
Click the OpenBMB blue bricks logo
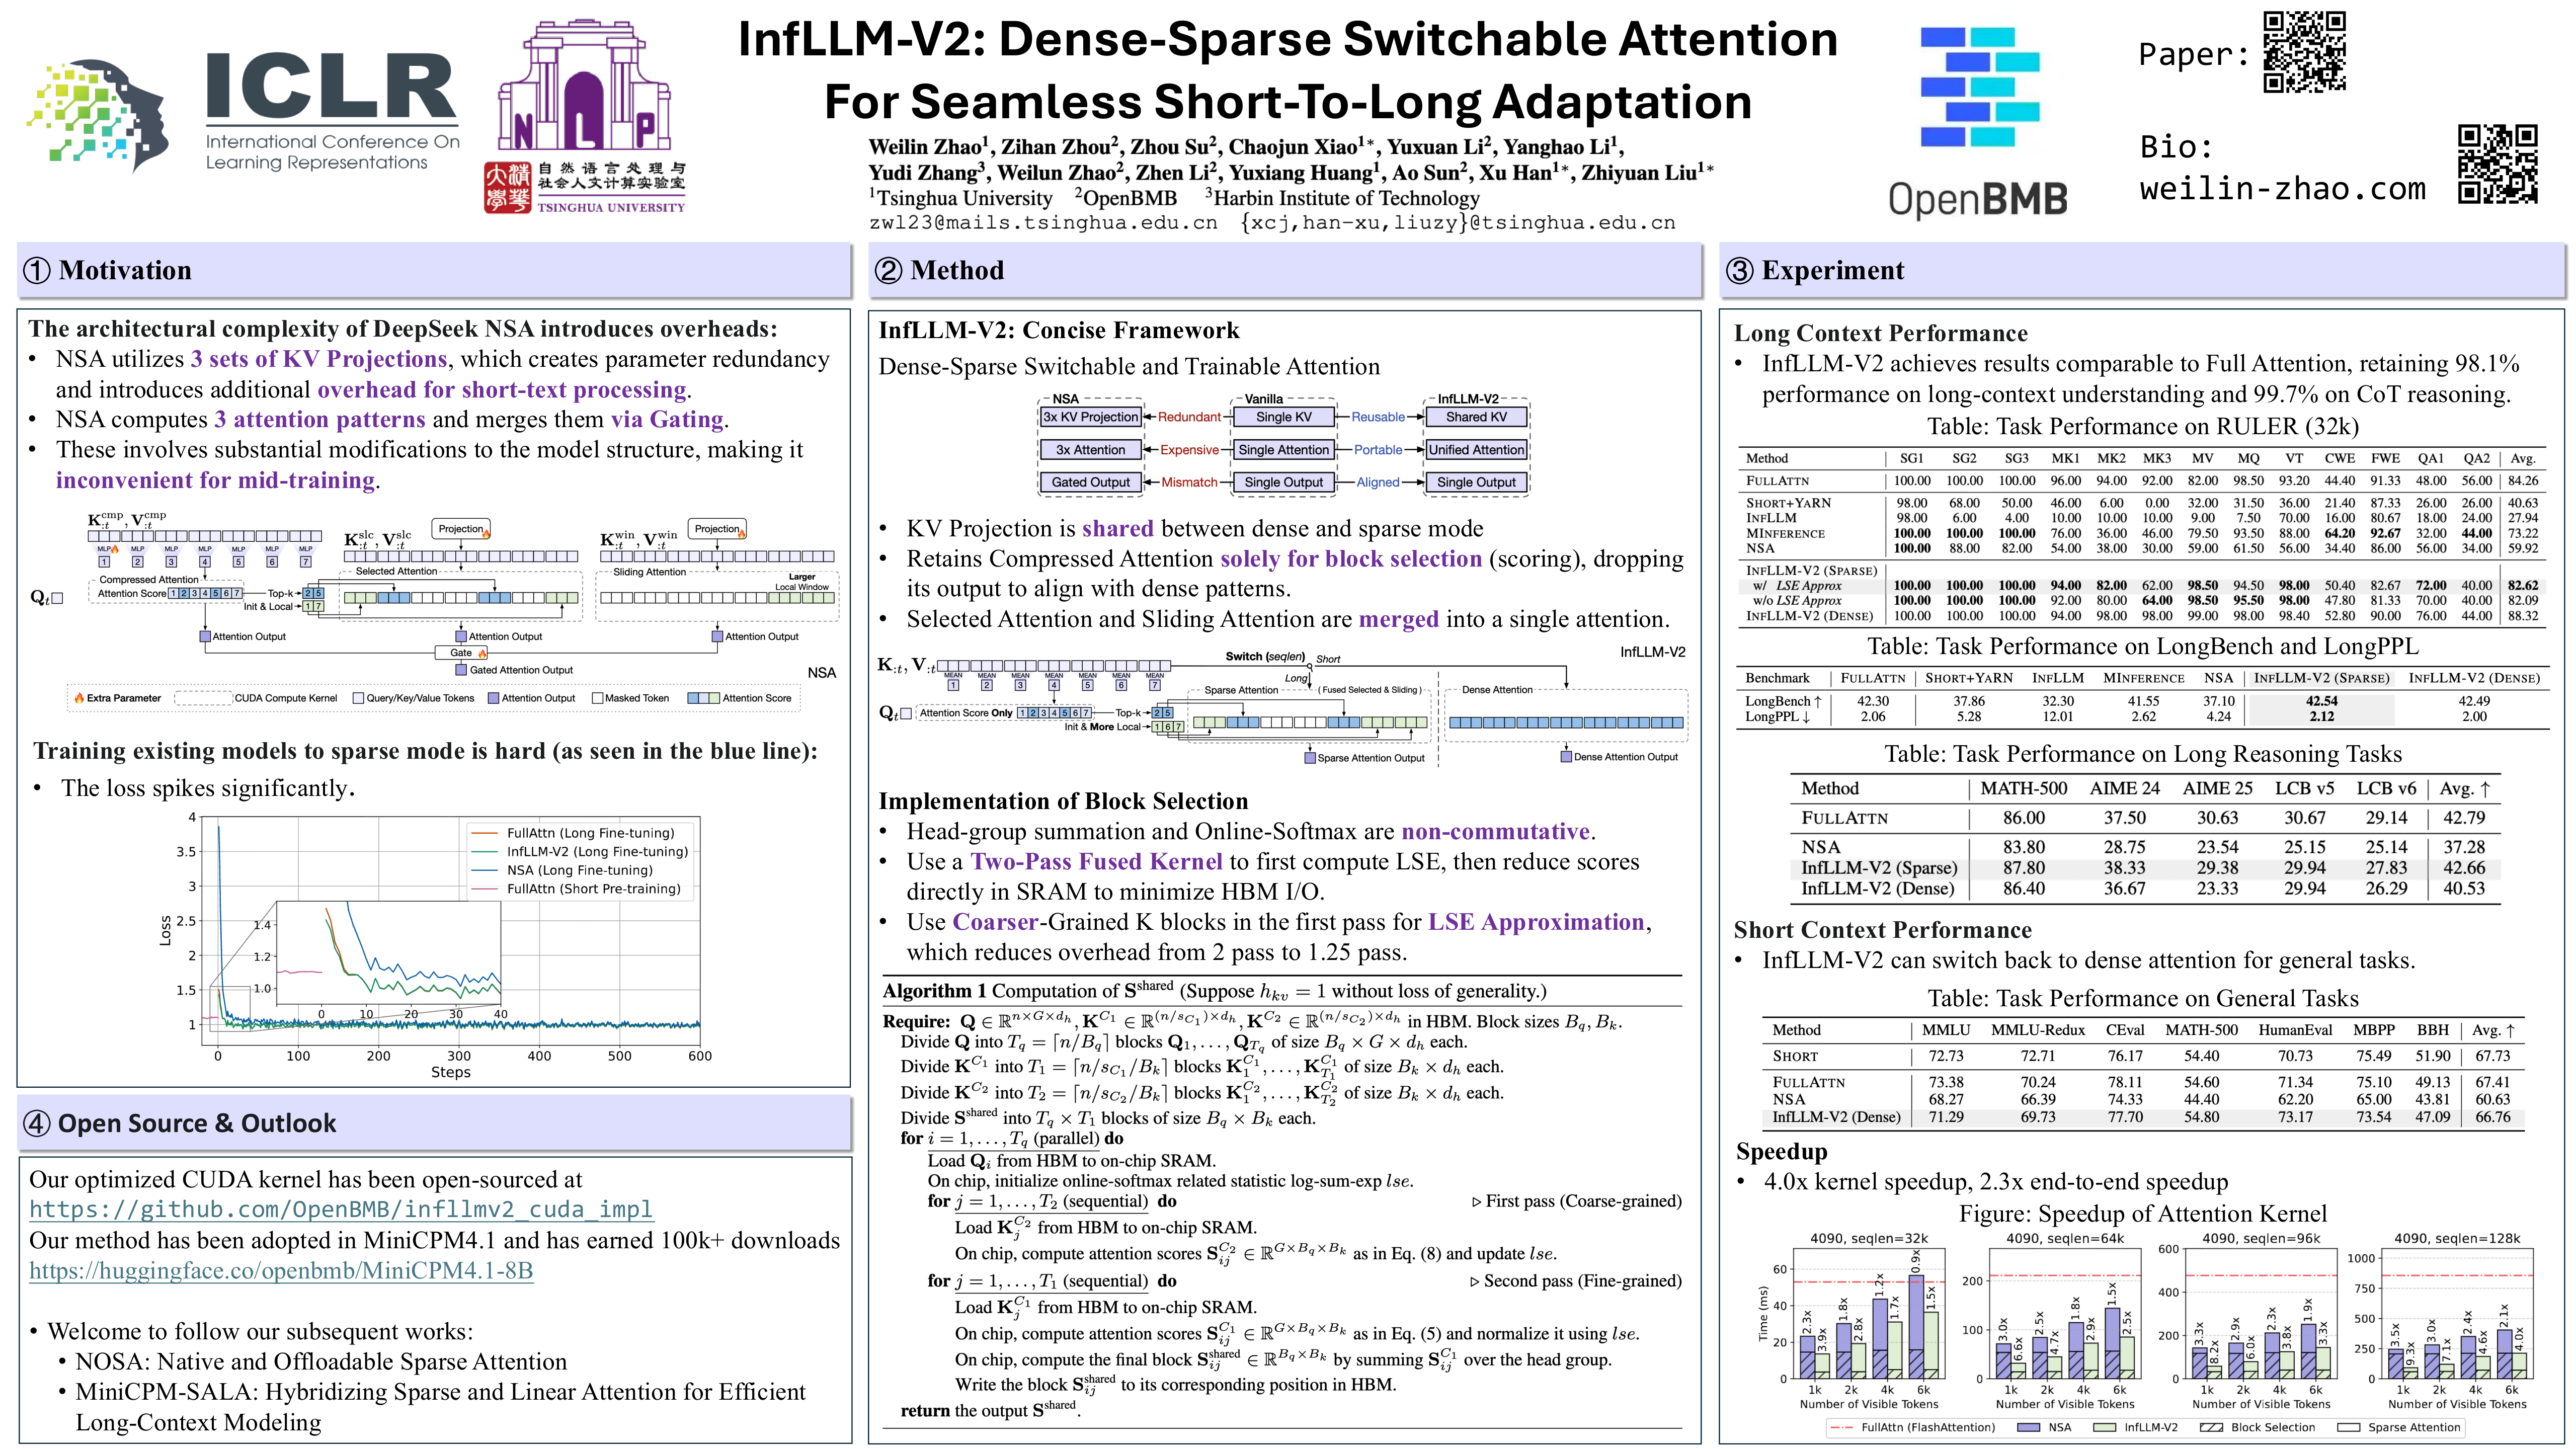[1979, 88]
